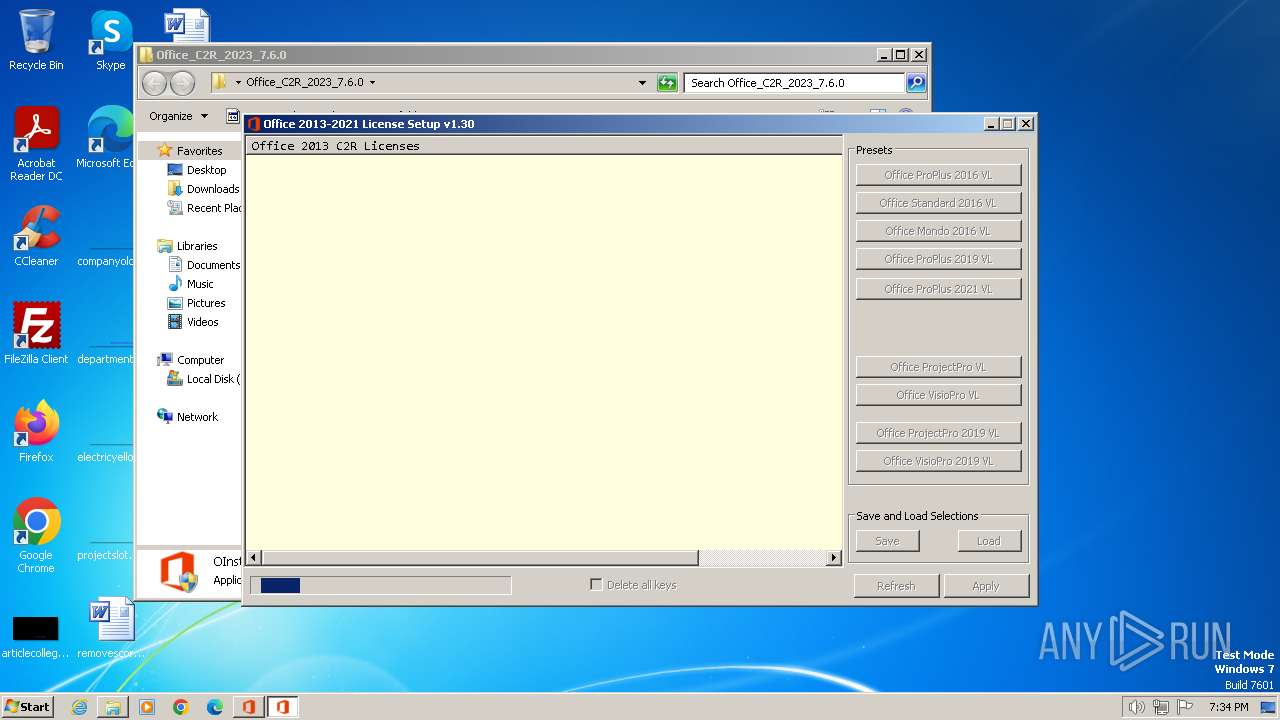Click horizontal scrollbar right arrow

(834, 558)
